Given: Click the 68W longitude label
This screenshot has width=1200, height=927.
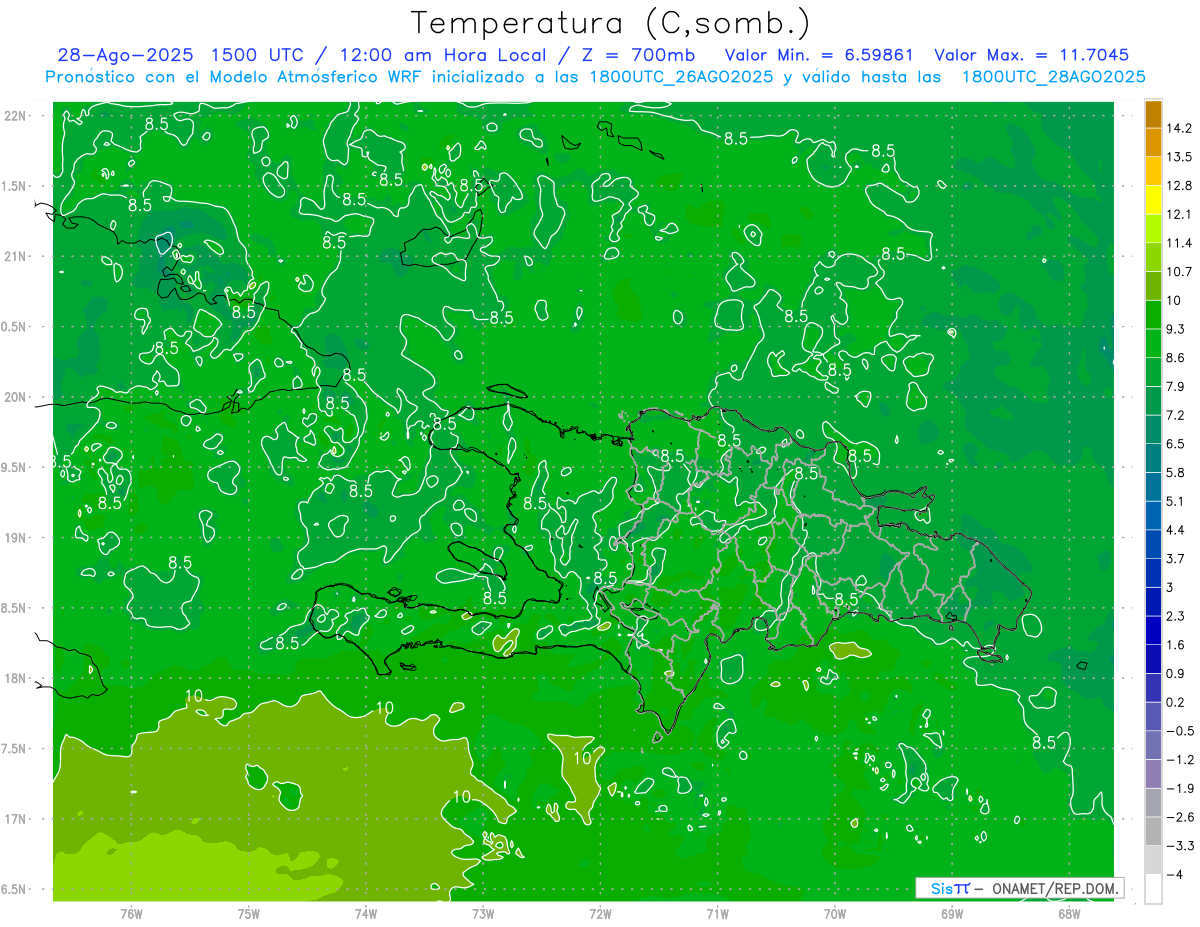Looking at the screenshot, I should (1068, 913).
